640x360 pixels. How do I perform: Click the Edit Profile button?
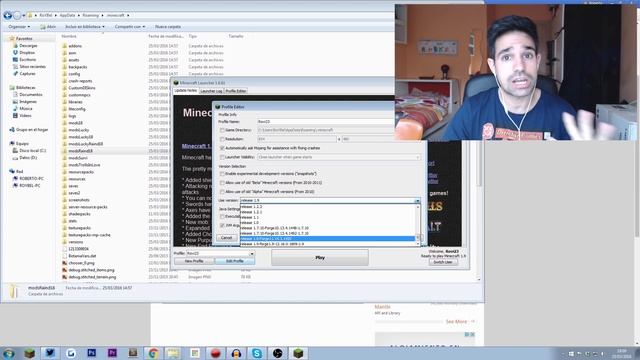coord(235,261)
